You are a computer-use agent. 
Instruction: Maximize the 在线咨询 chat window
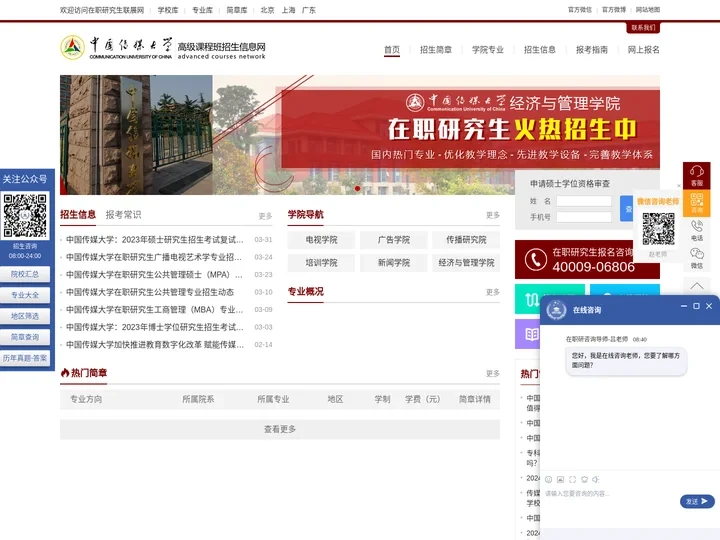[696, 306]
